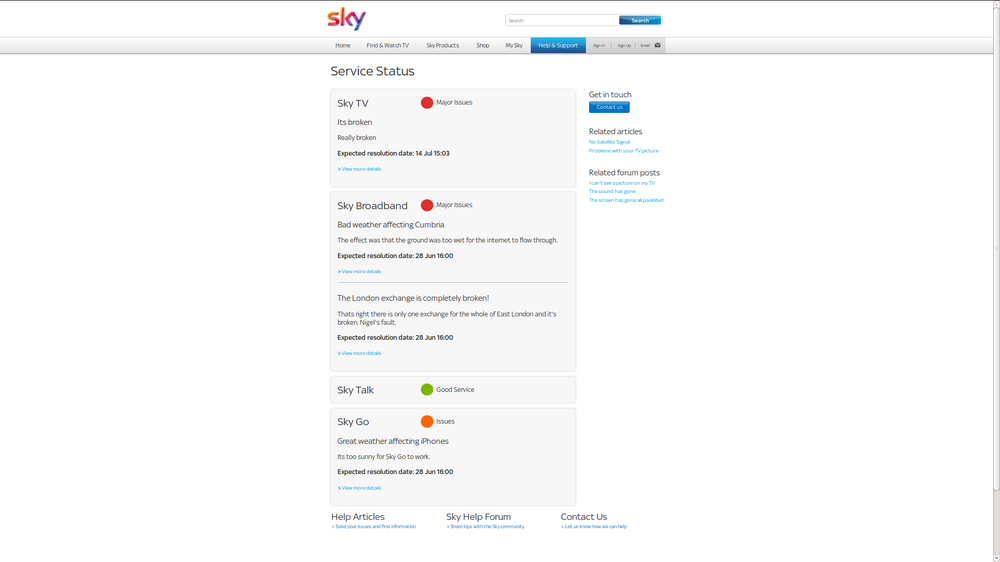The height and width of the screenshot is (562, 1000).
Task: Open Find & Watch TV menu
Action: 388,45
